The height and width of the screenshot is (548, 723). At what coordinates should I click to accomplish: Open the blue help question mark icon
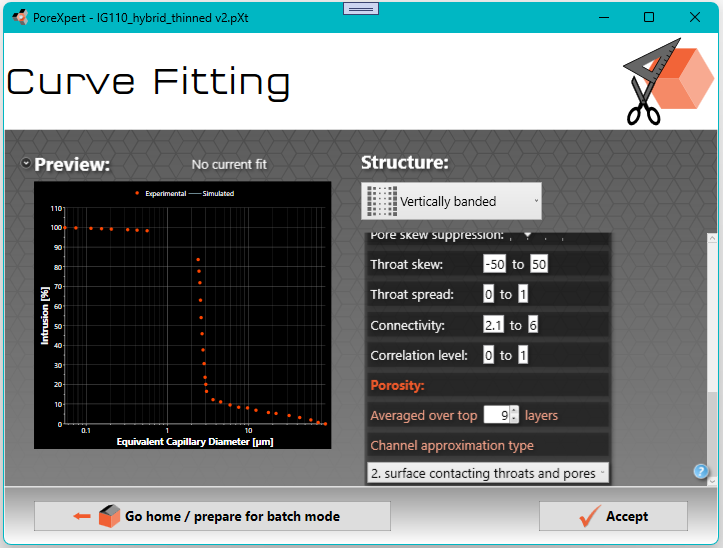[x=701, y=472]
